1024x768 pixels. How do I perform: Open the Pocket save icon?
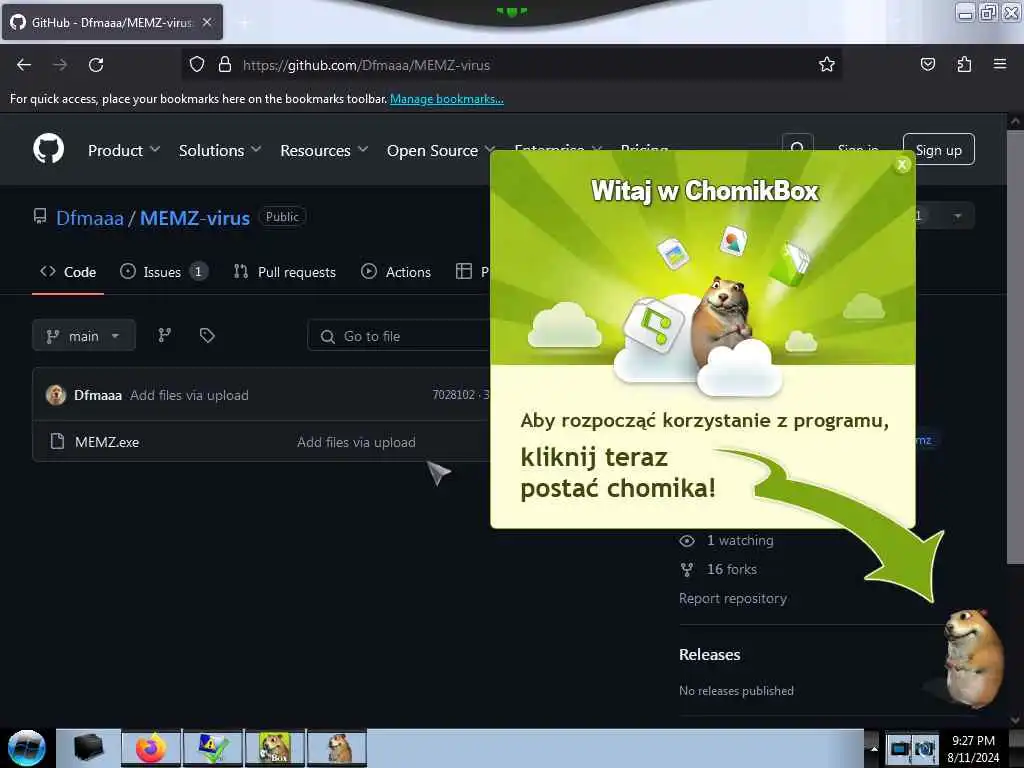click(x=927, y=64)
